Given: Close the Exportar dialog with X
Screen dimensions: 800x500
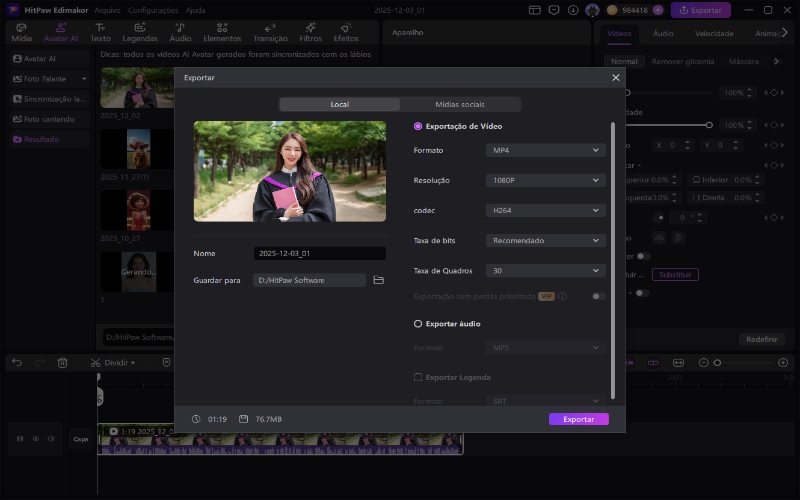Looking at the screenshot, I should pos(615,77).
